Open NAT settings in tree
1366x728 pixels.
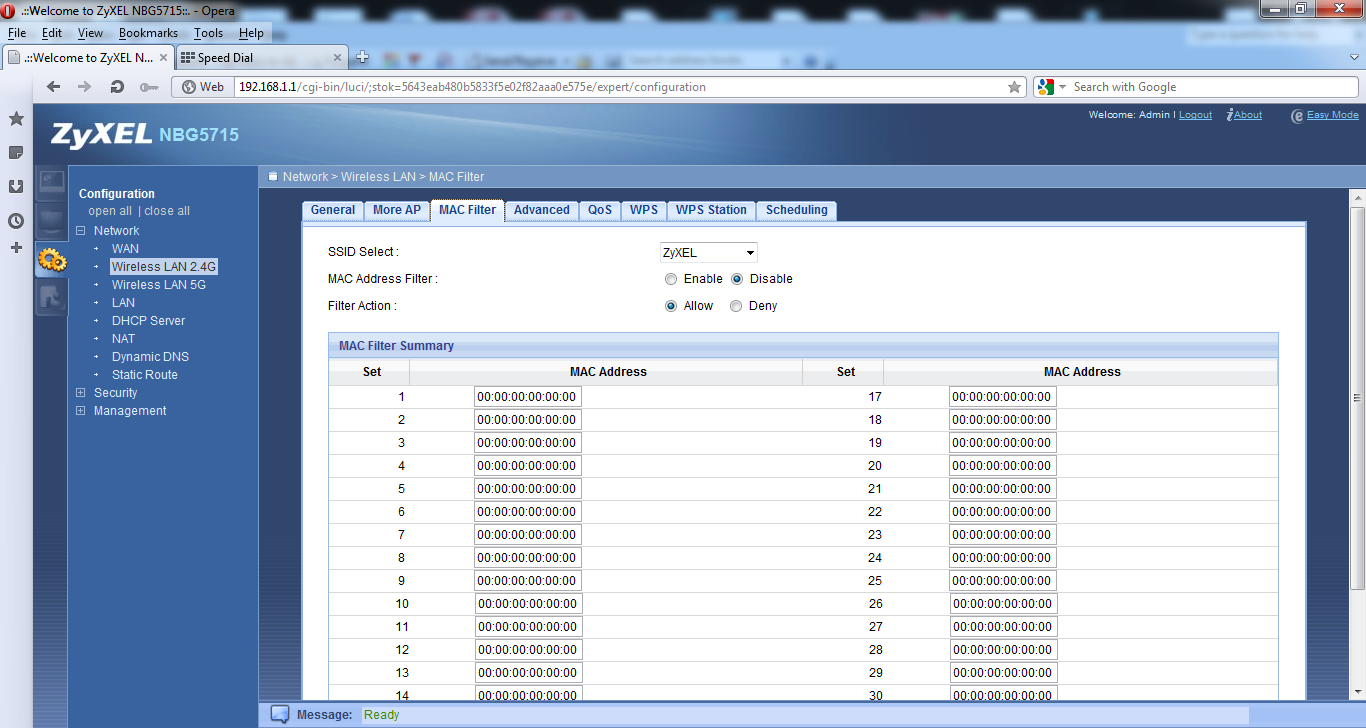pyautogui.click(x=123, y=339)
